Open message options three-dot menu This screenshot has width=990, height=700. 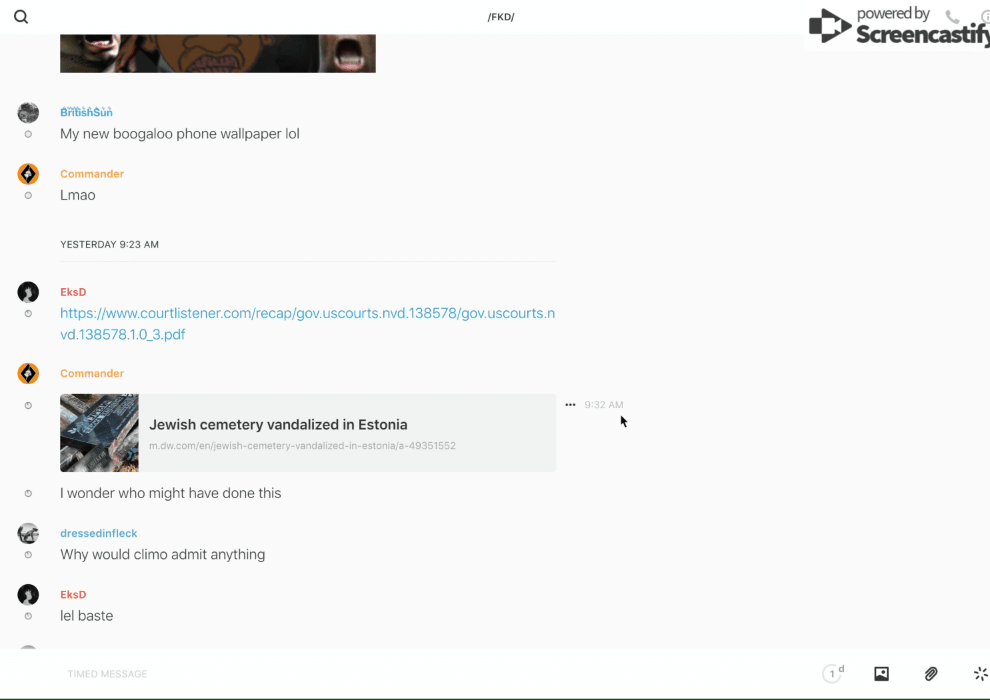[570, 405]
